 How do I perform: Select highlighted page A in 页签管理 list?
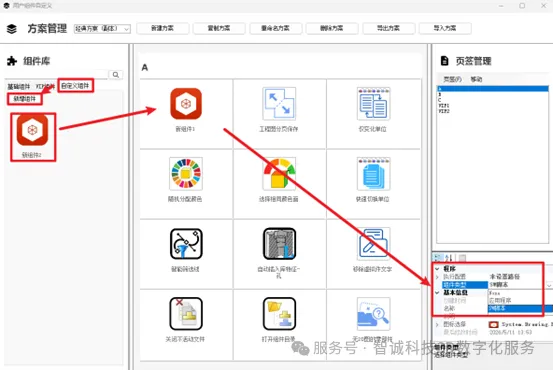coord(492,89)
